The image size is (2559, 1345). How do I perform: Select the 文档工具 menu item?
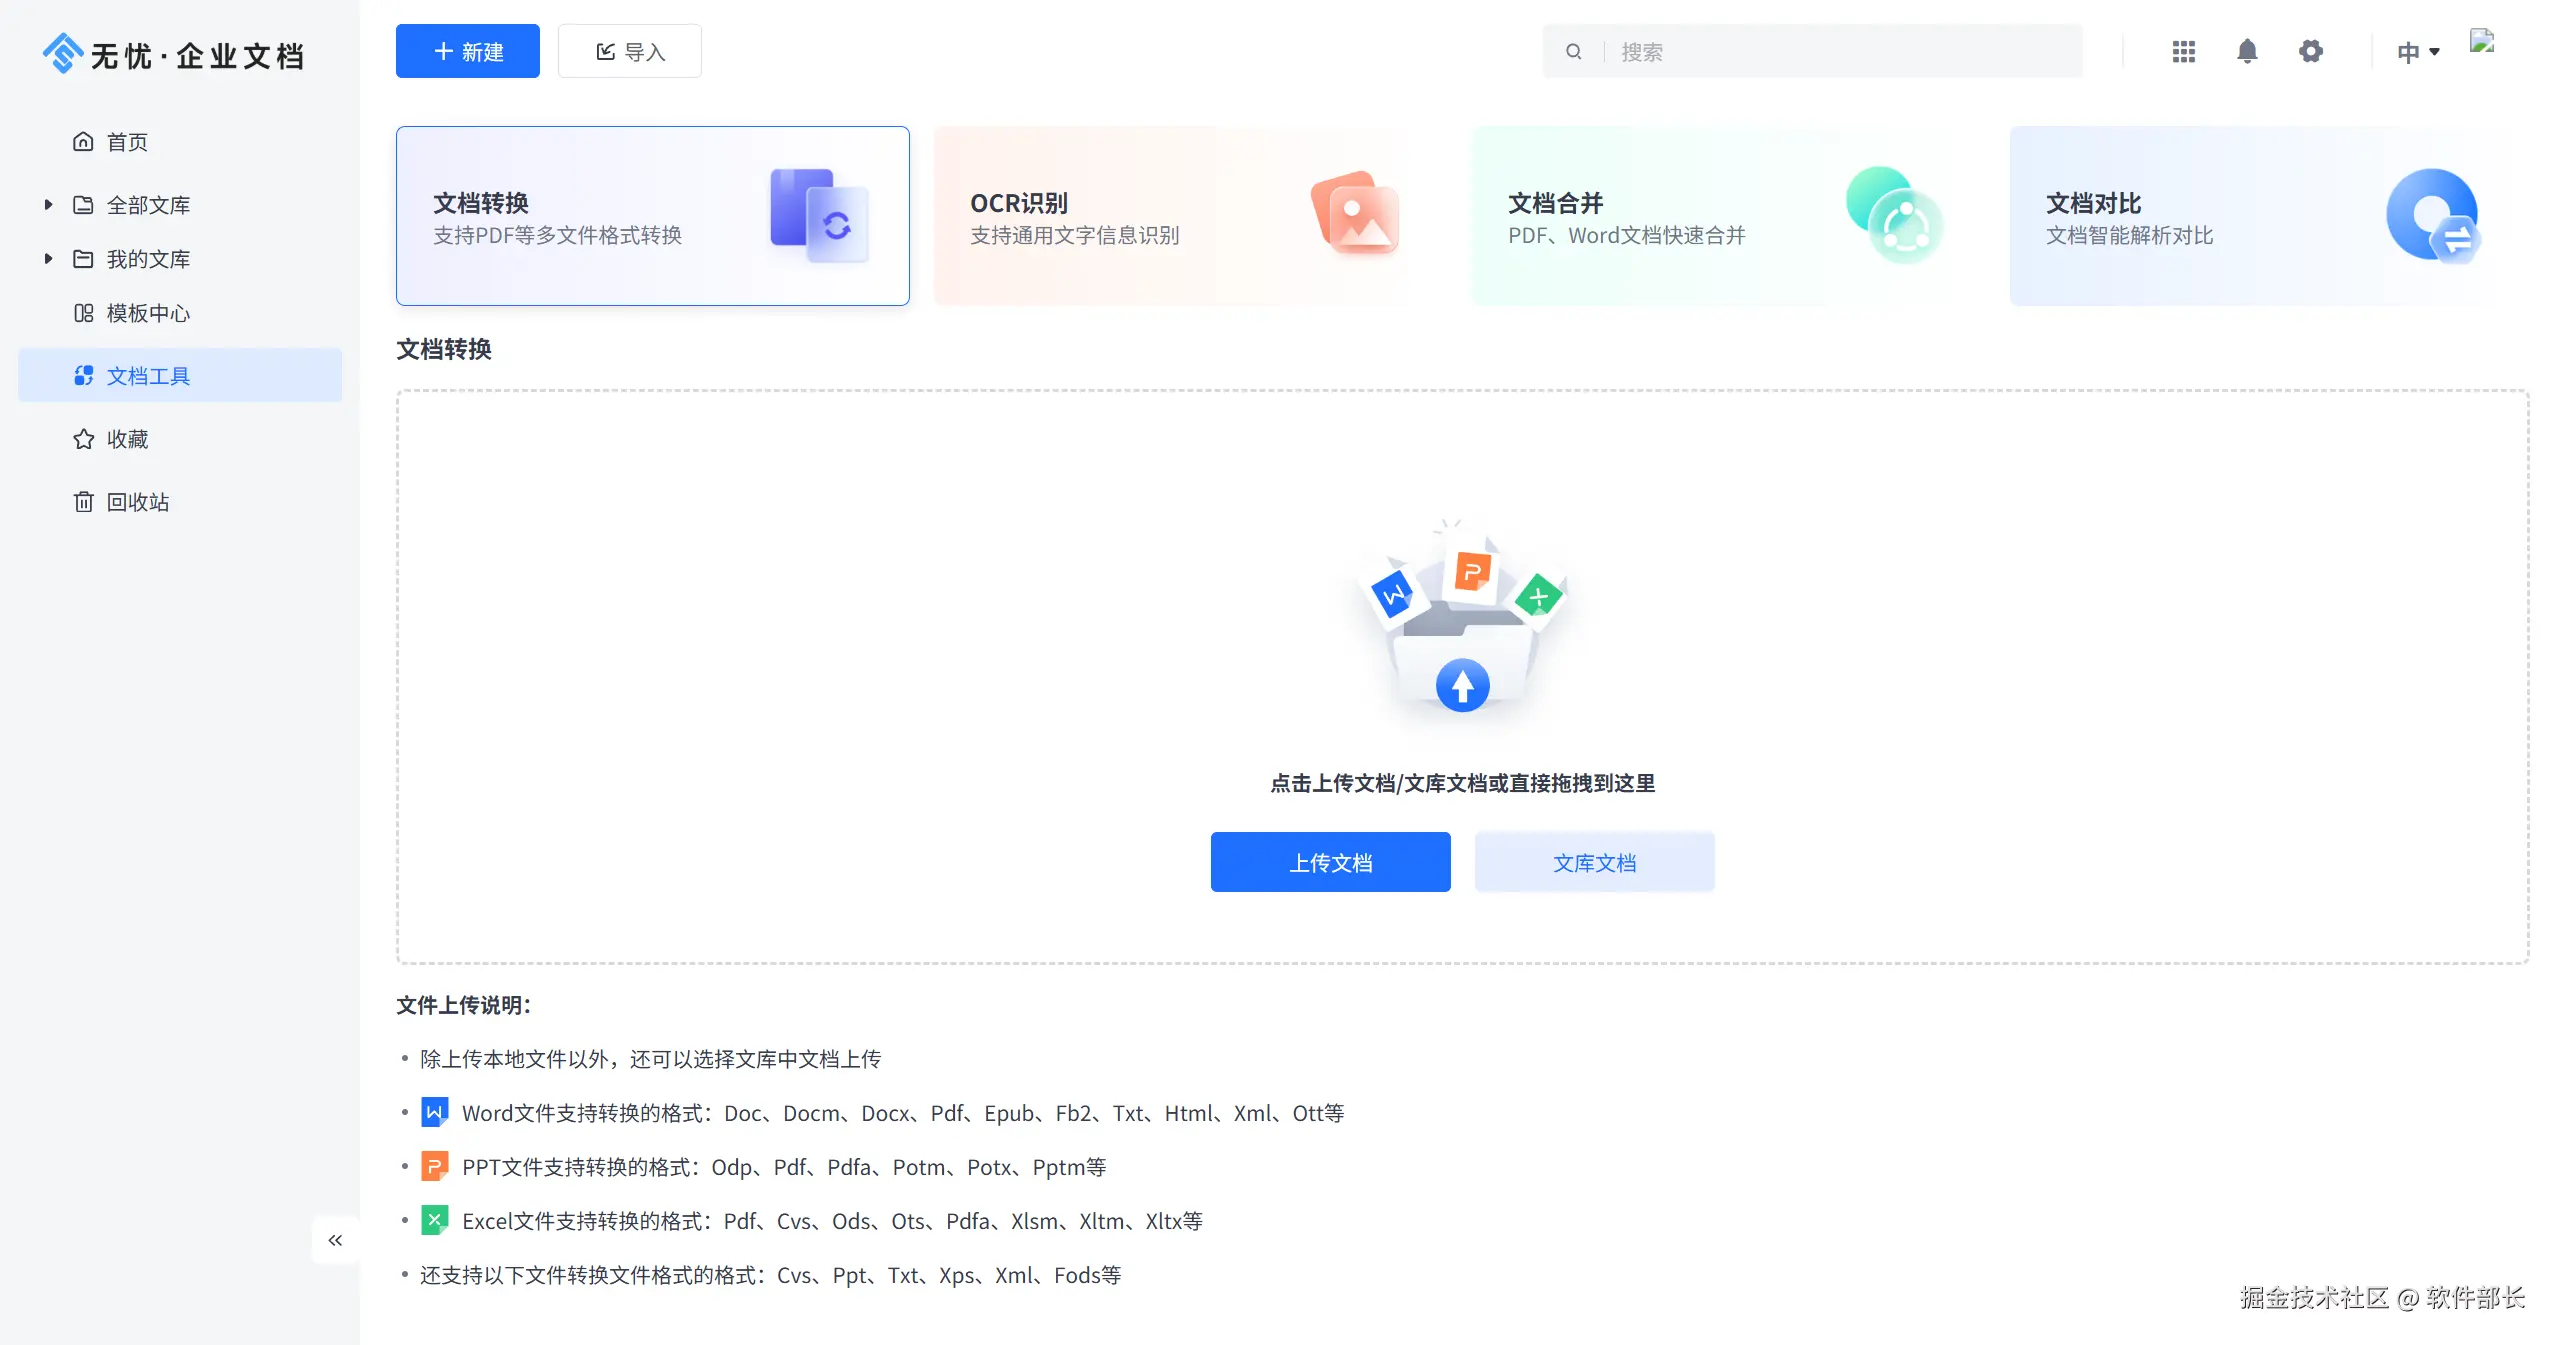180,375
